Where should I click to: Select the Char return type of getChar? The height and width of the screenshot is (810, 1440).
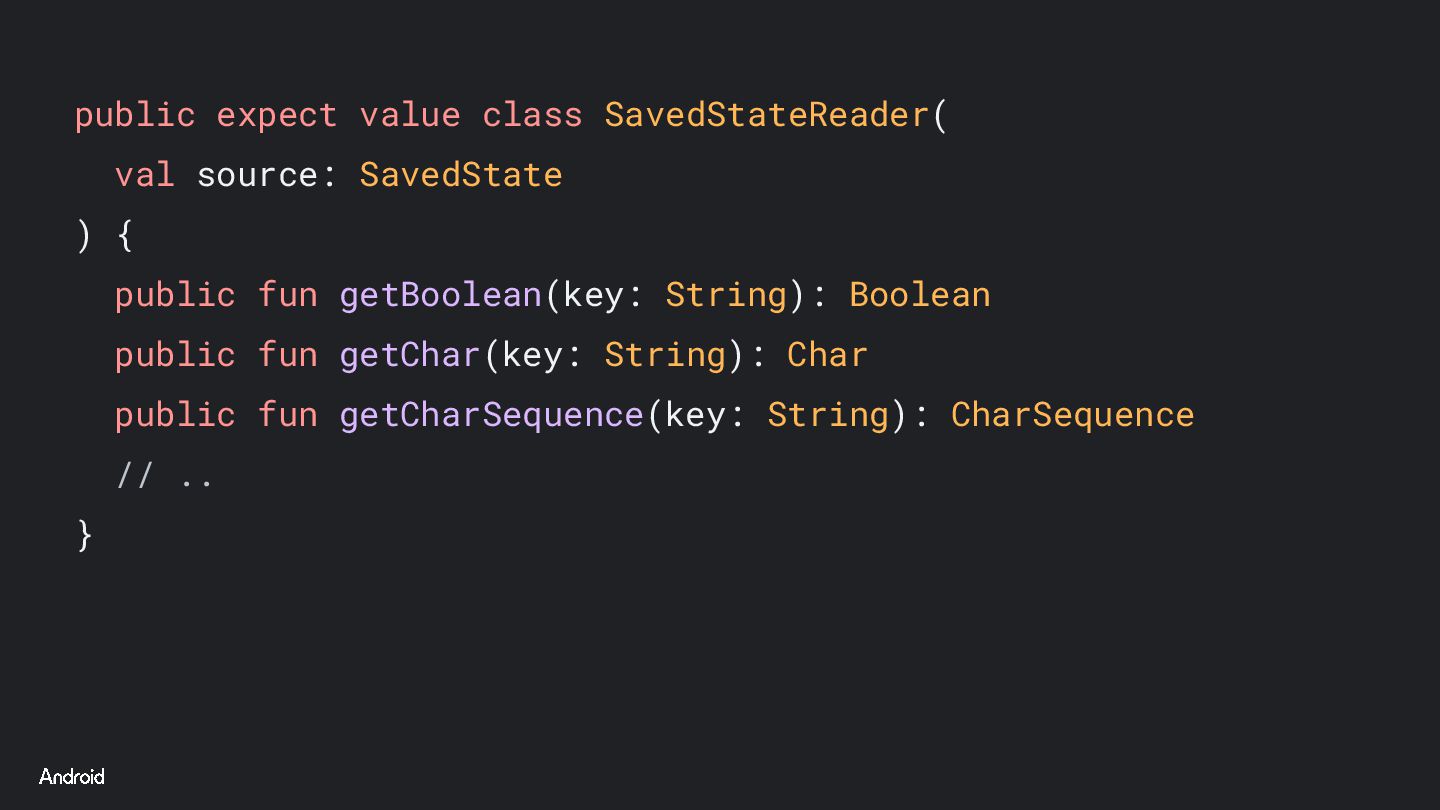[x=827, y=355]
